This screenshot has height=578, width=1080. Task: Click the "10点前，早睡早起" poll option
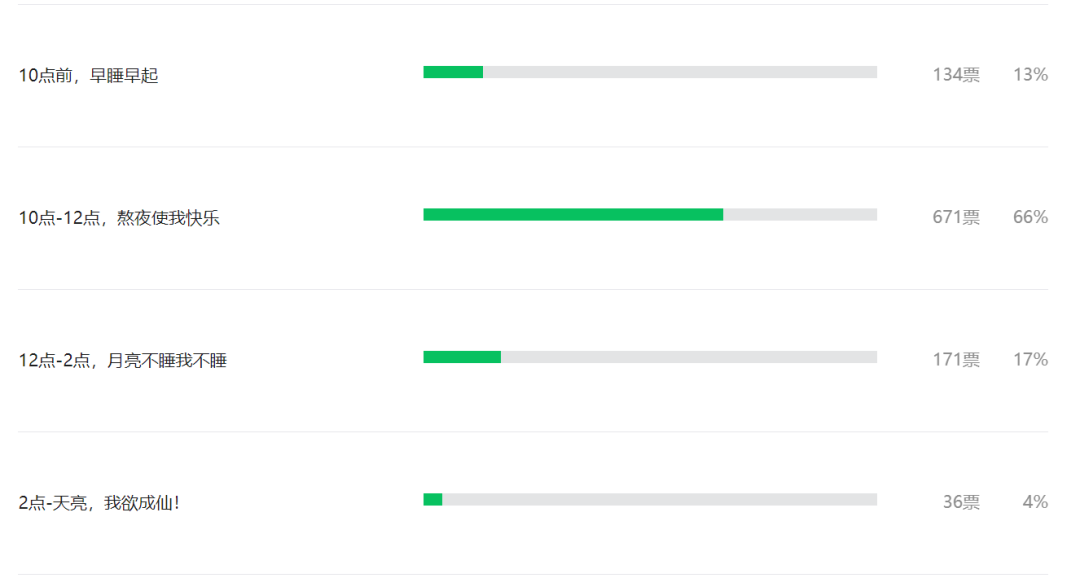click(88, 75)
